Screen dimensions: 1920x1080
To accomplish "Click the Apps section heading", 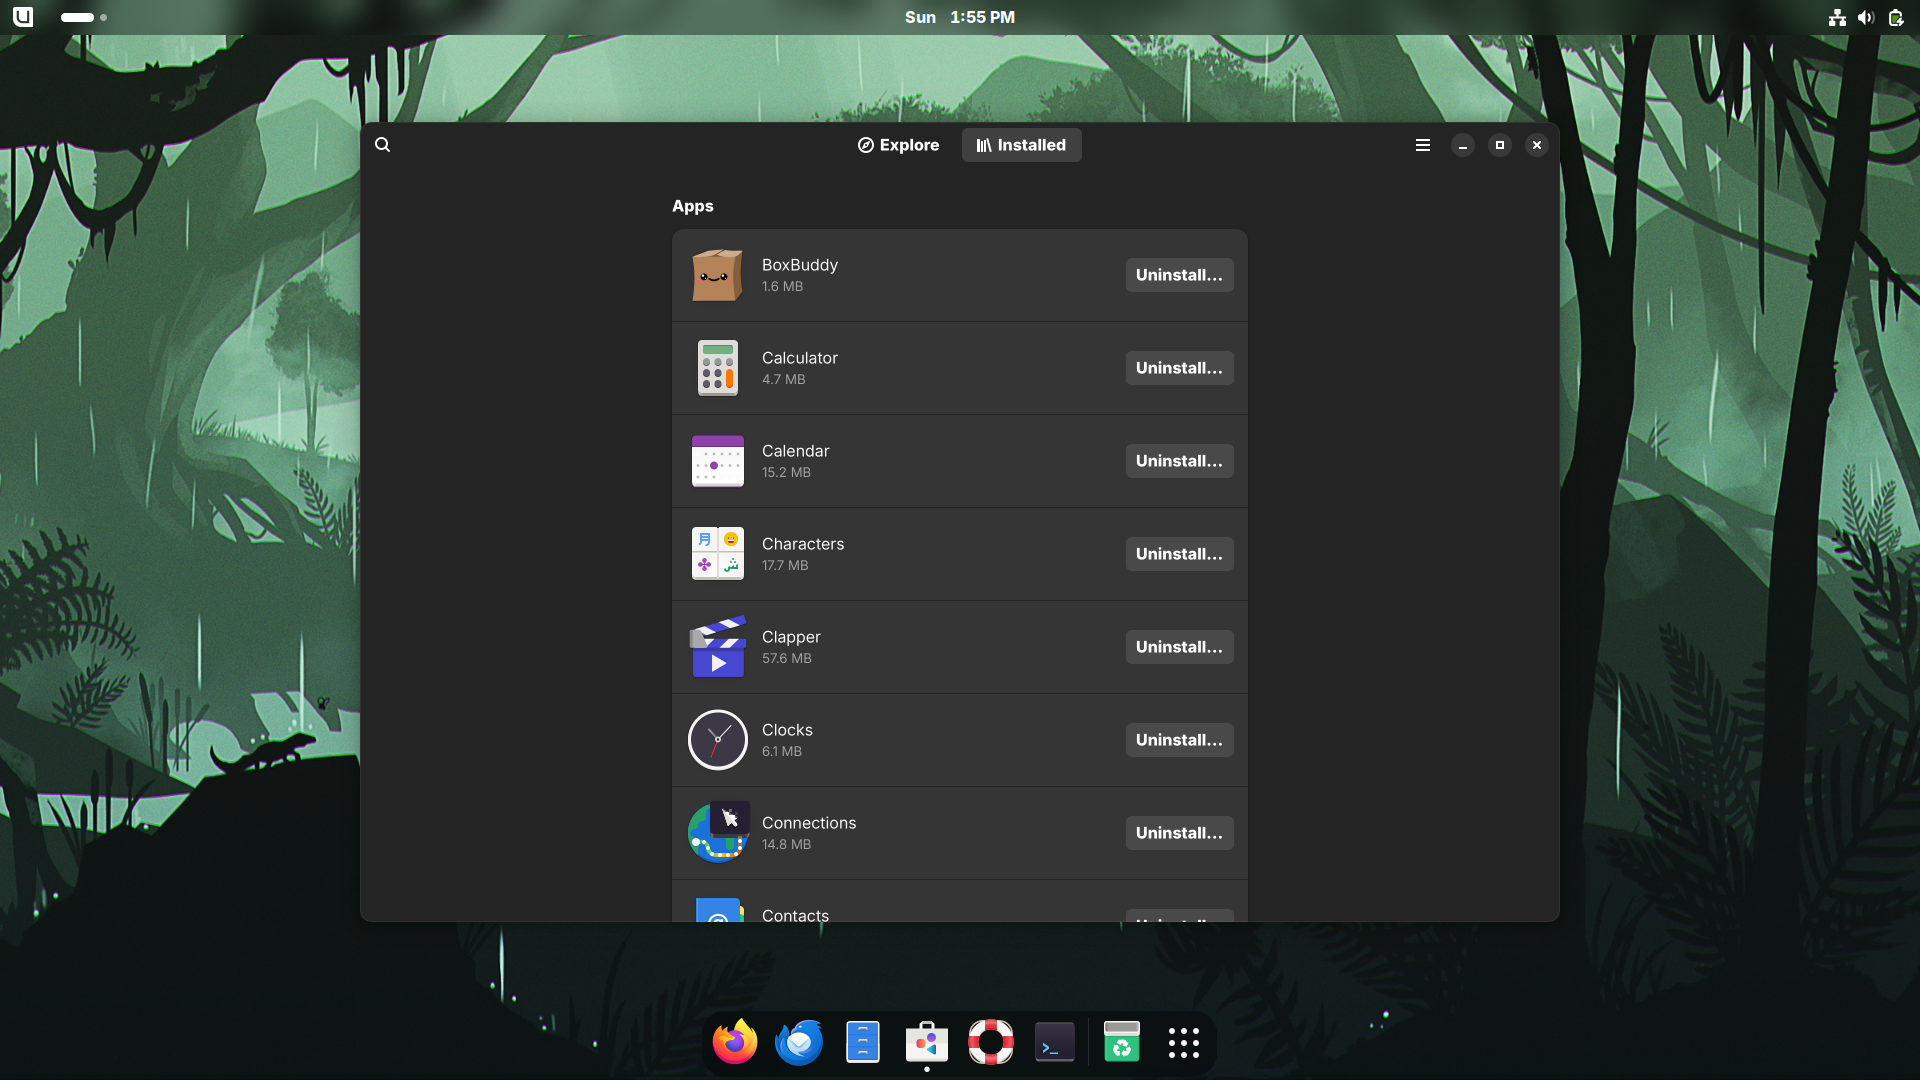I will click(x=693, y=206).
